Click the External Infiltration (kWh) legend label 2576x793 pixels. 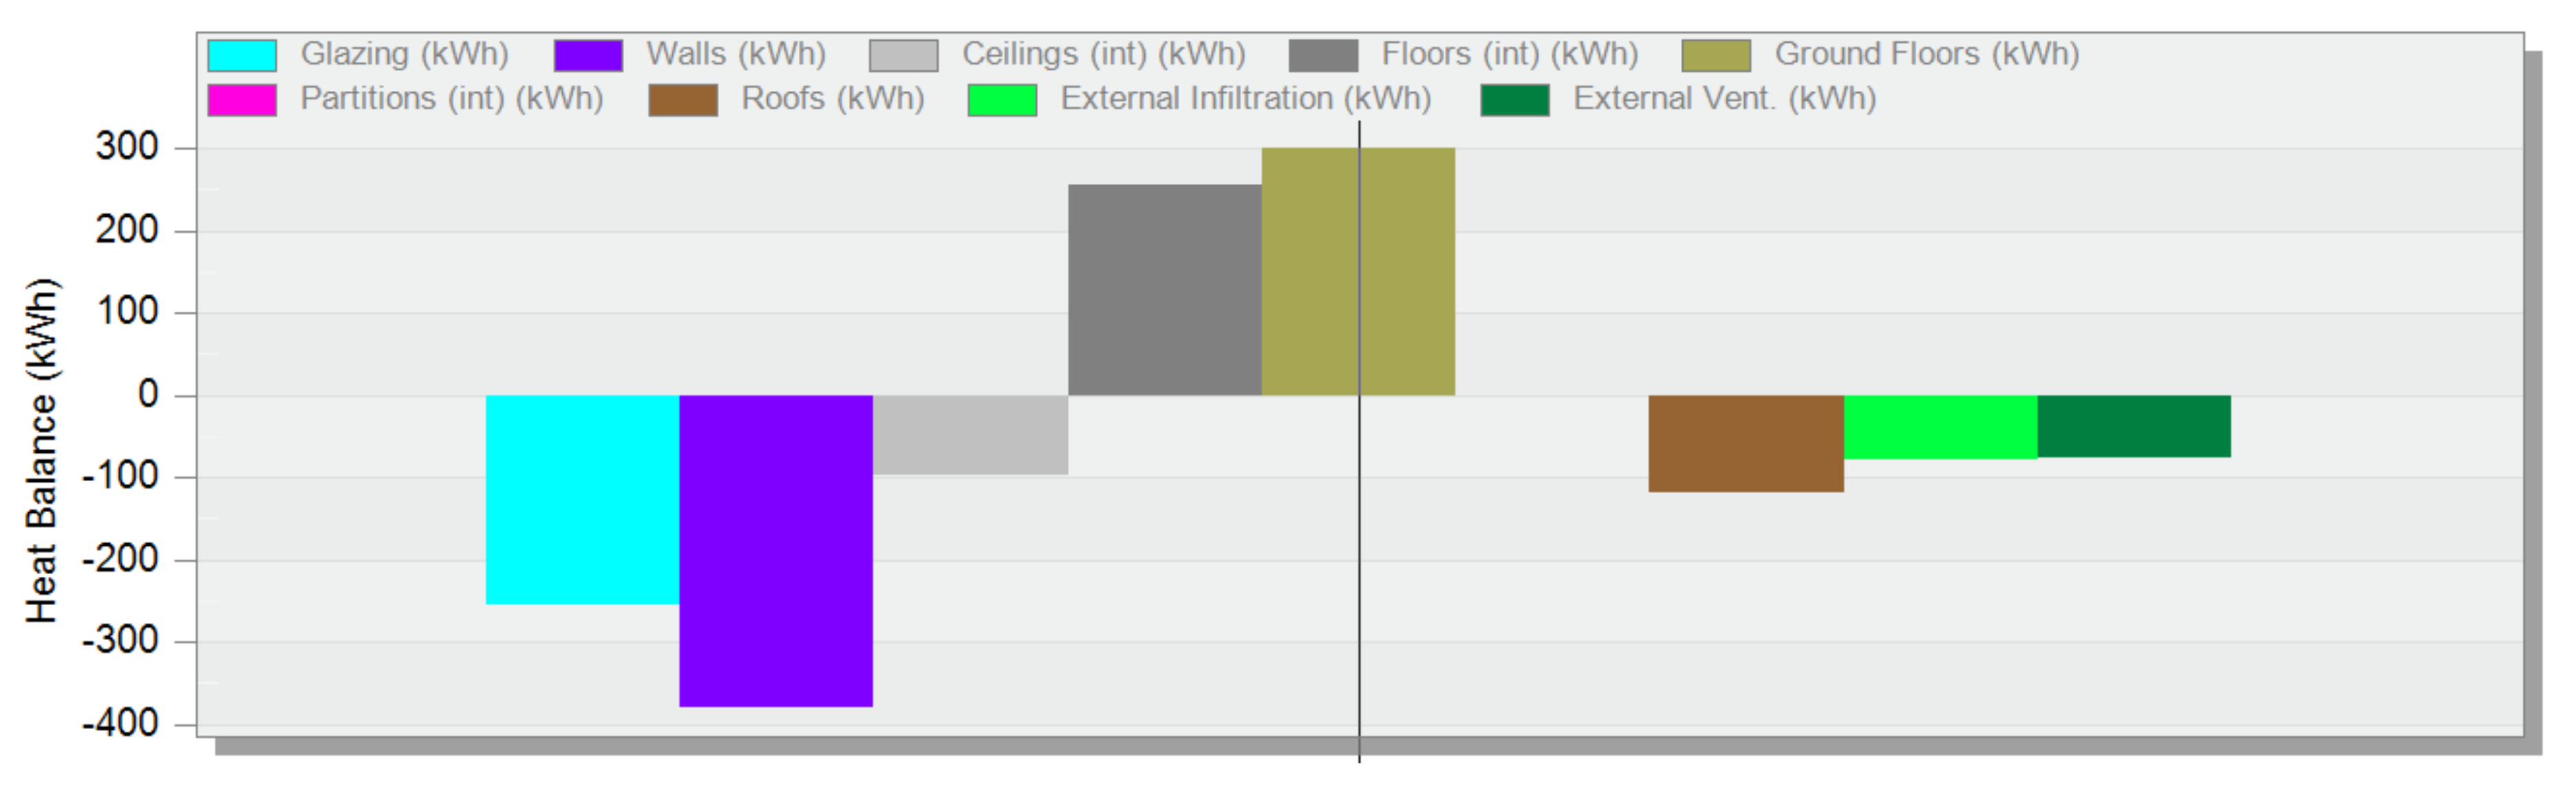tap(1246, 99)
